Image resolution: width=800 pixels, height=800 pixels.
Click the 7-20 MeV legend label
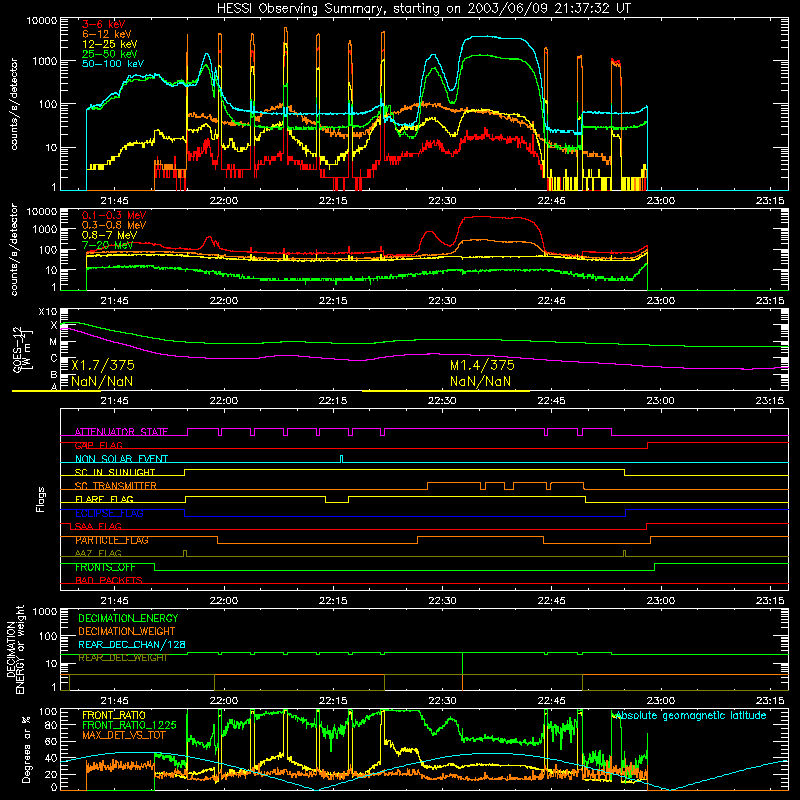(108, 245)
